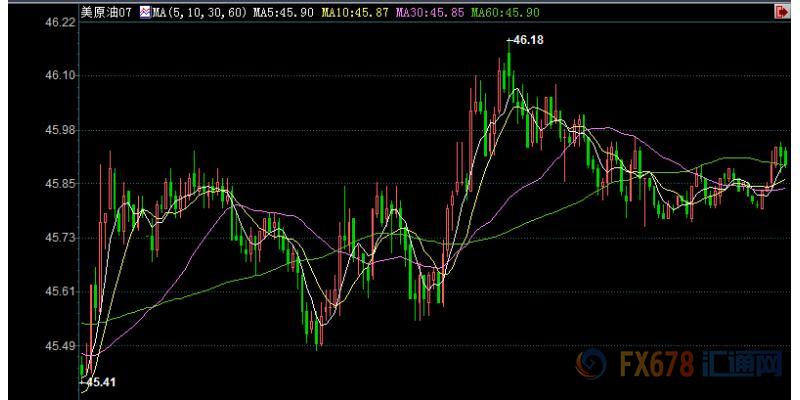Click the 45.73 price axis label
The image size is (800, 400).
point(34,238)
